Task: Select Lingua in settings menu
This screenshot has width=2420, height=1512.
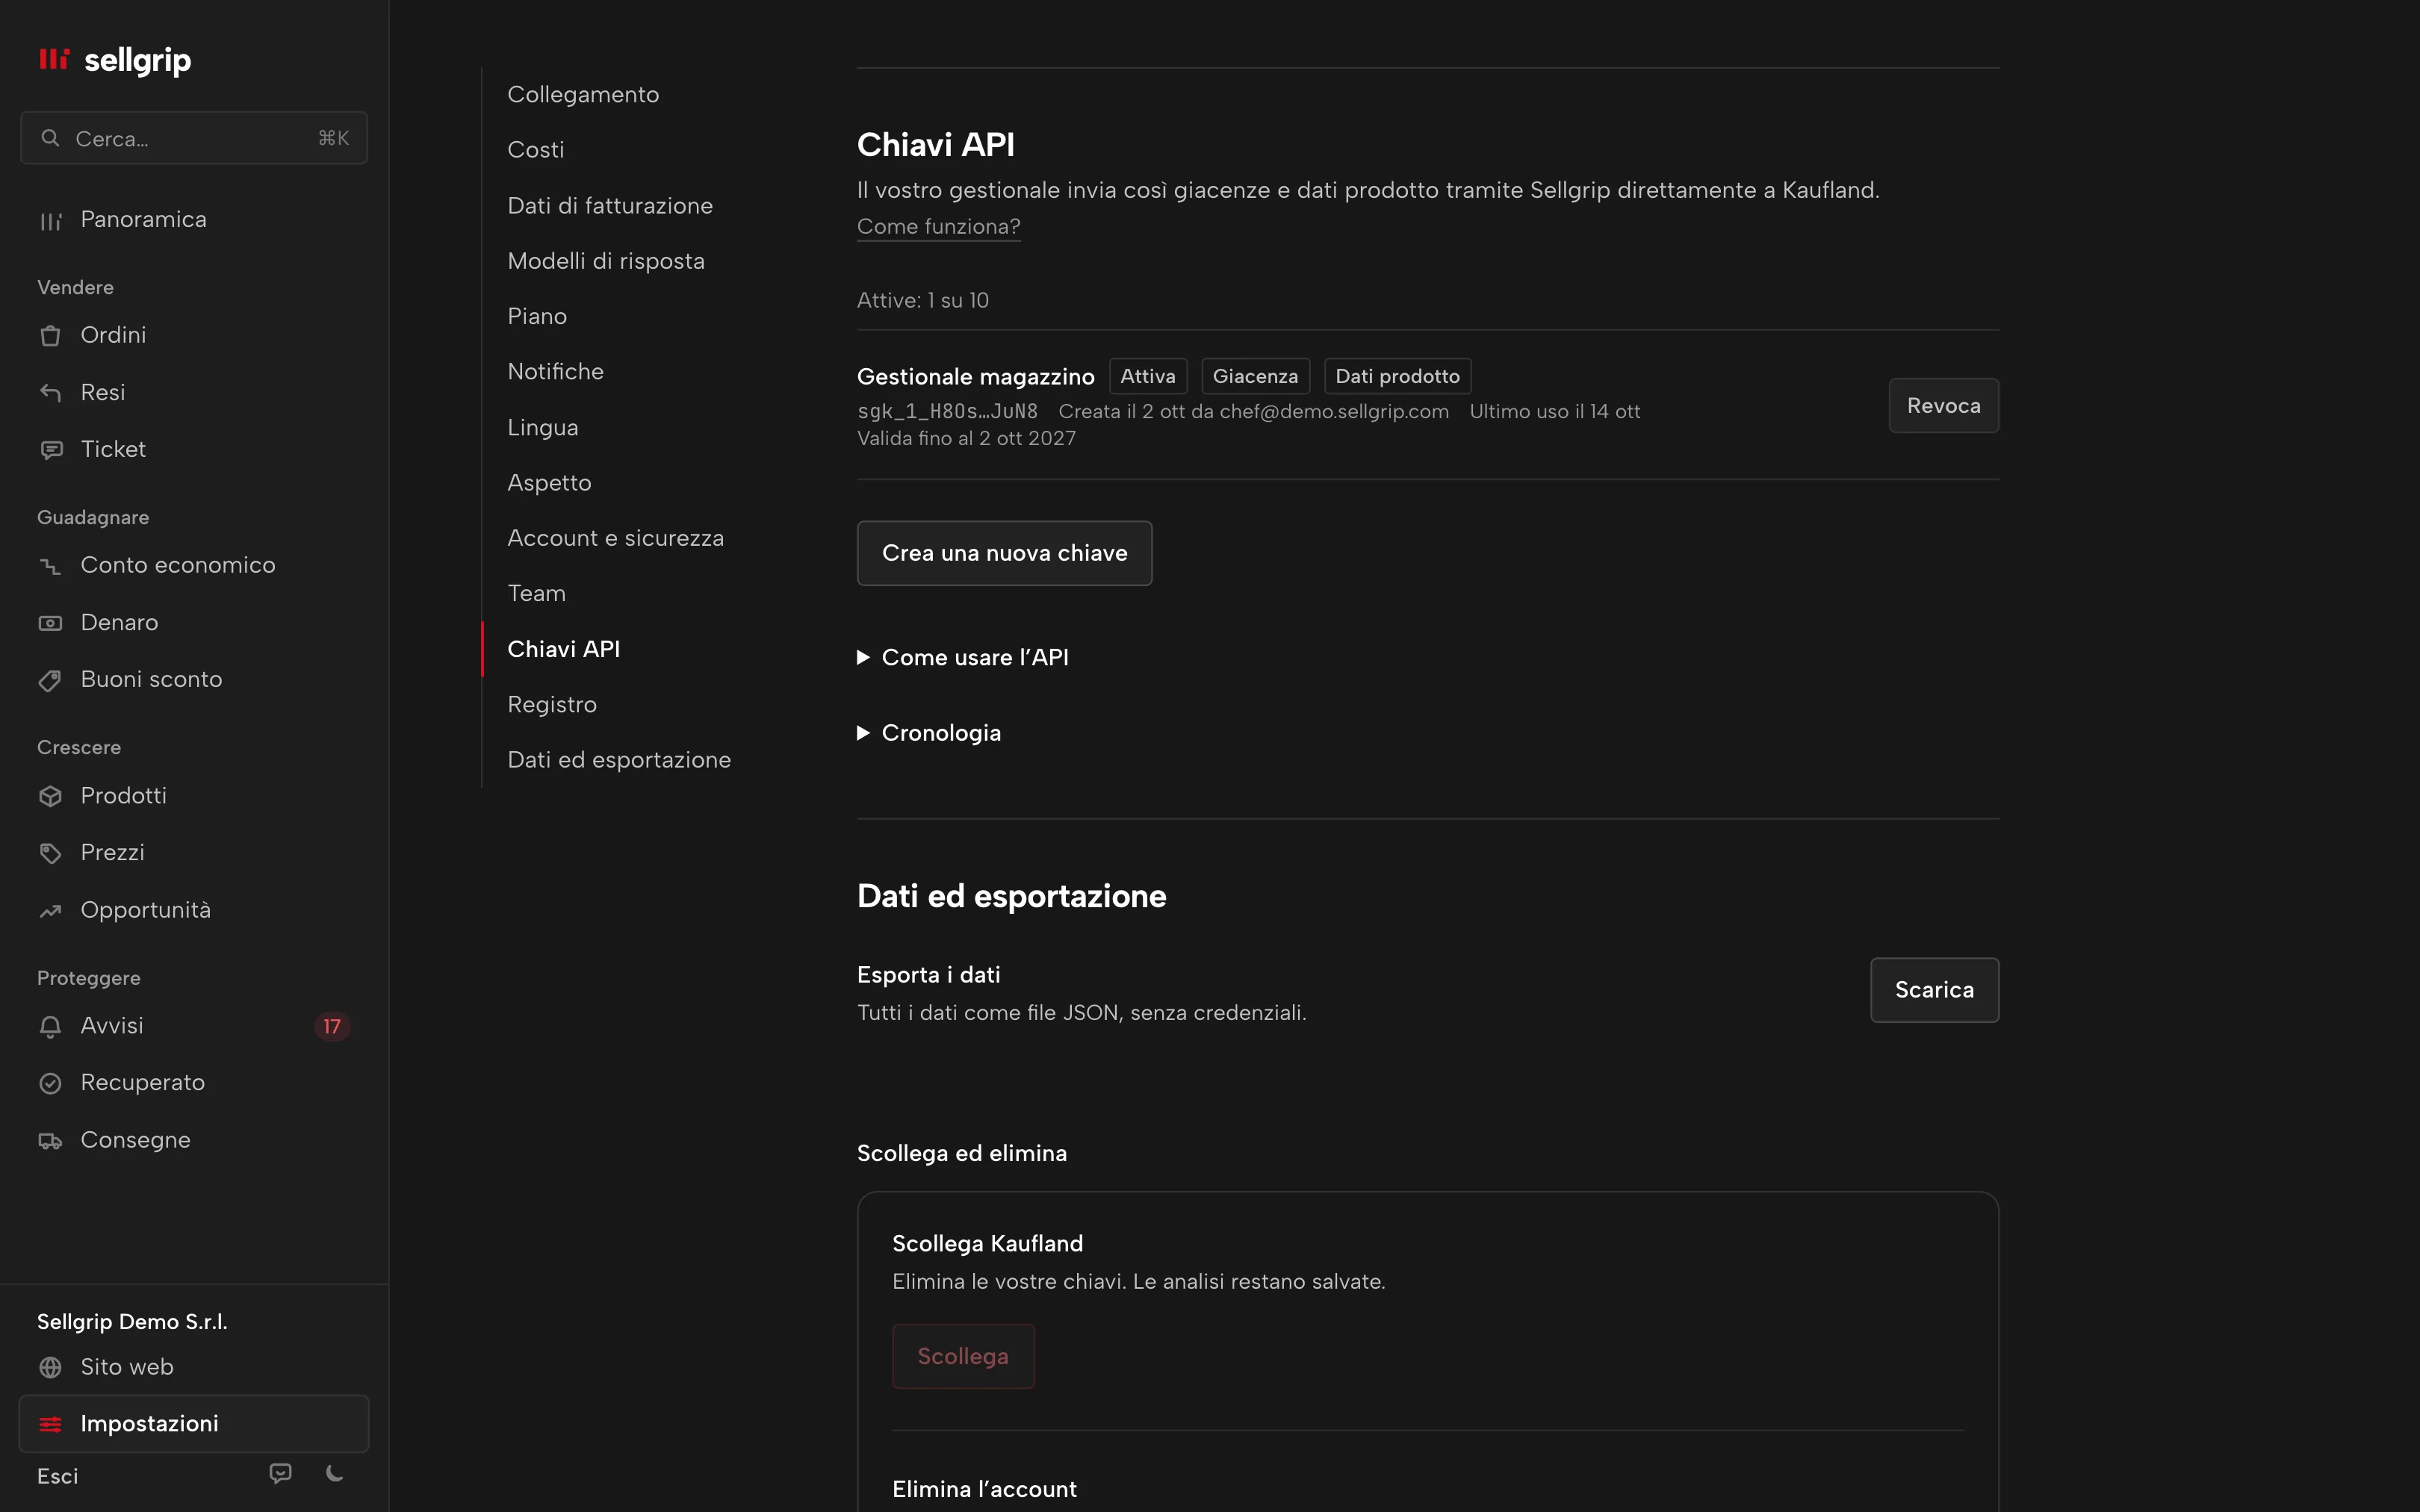Action: pyautogui.click(x=543, y=427)
